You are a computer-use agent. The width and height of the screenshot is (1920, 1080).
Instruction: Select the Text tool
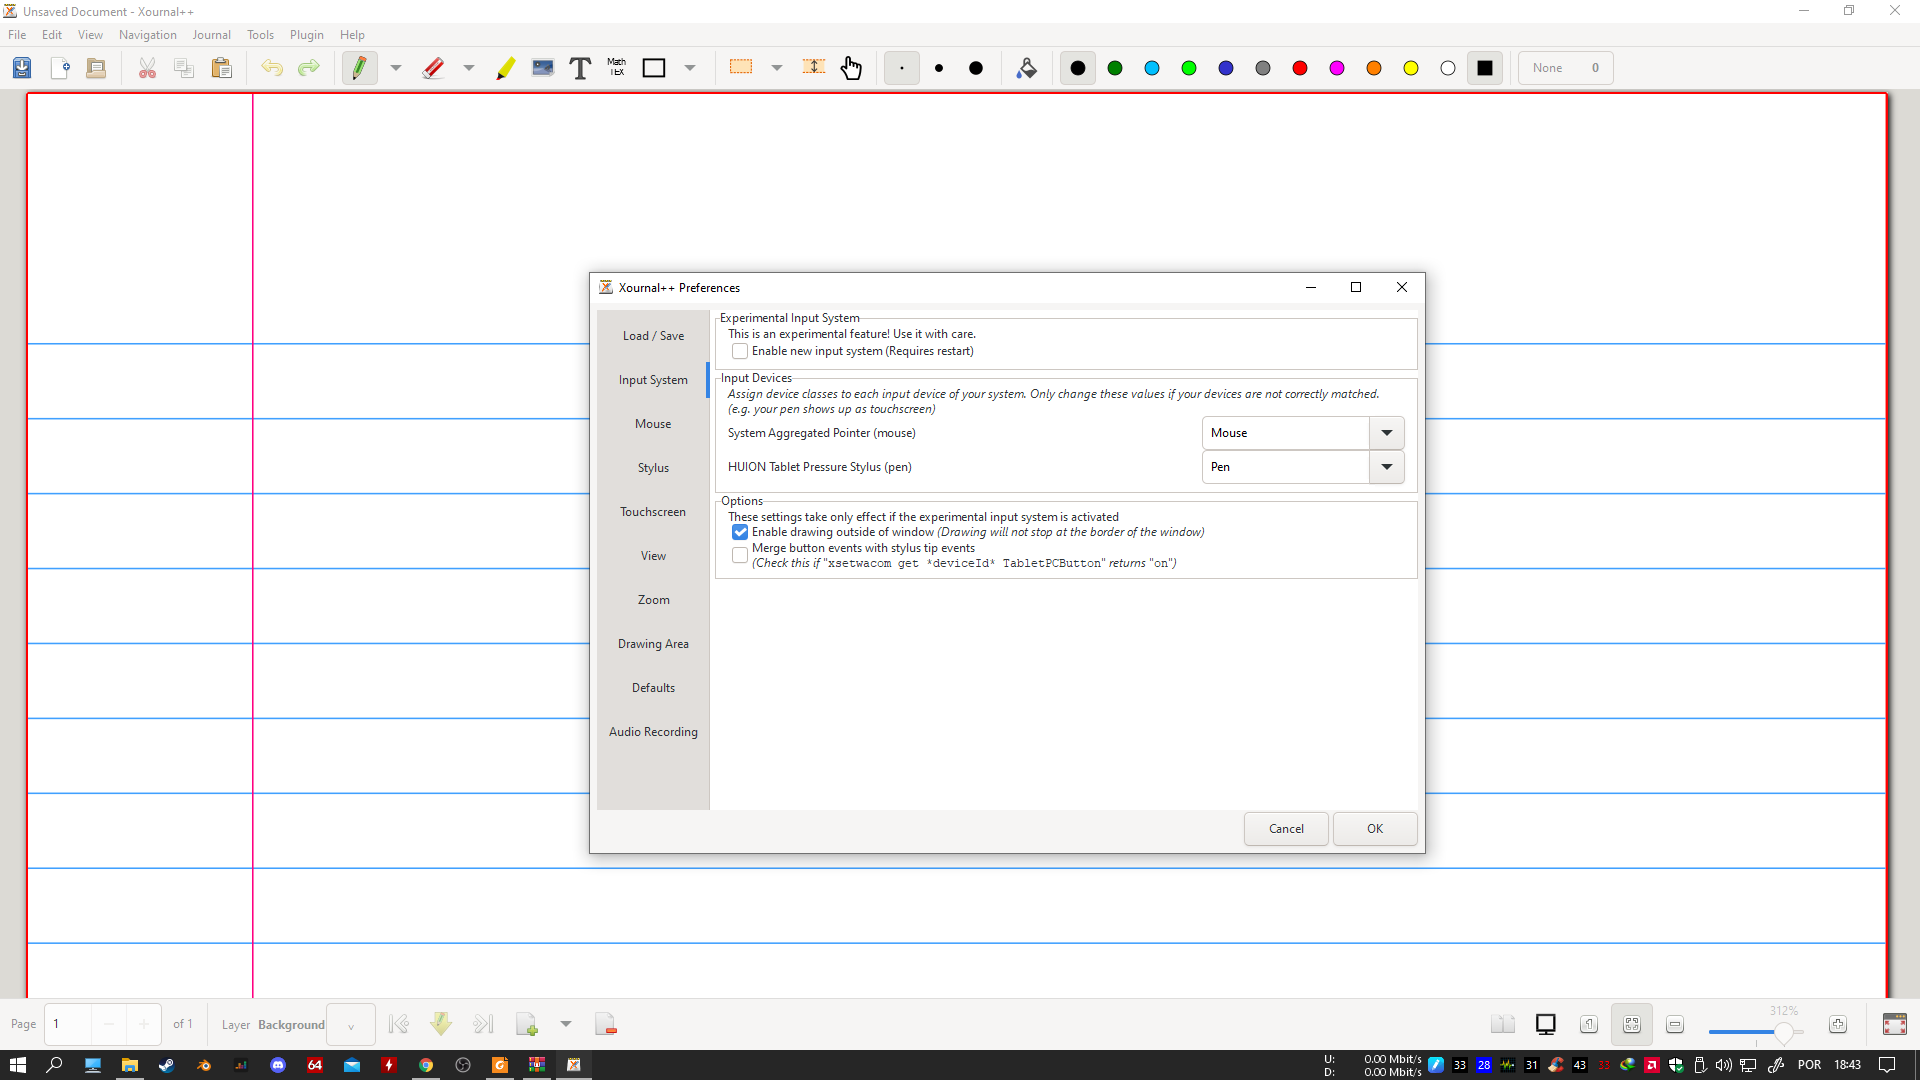pos(580,68)
